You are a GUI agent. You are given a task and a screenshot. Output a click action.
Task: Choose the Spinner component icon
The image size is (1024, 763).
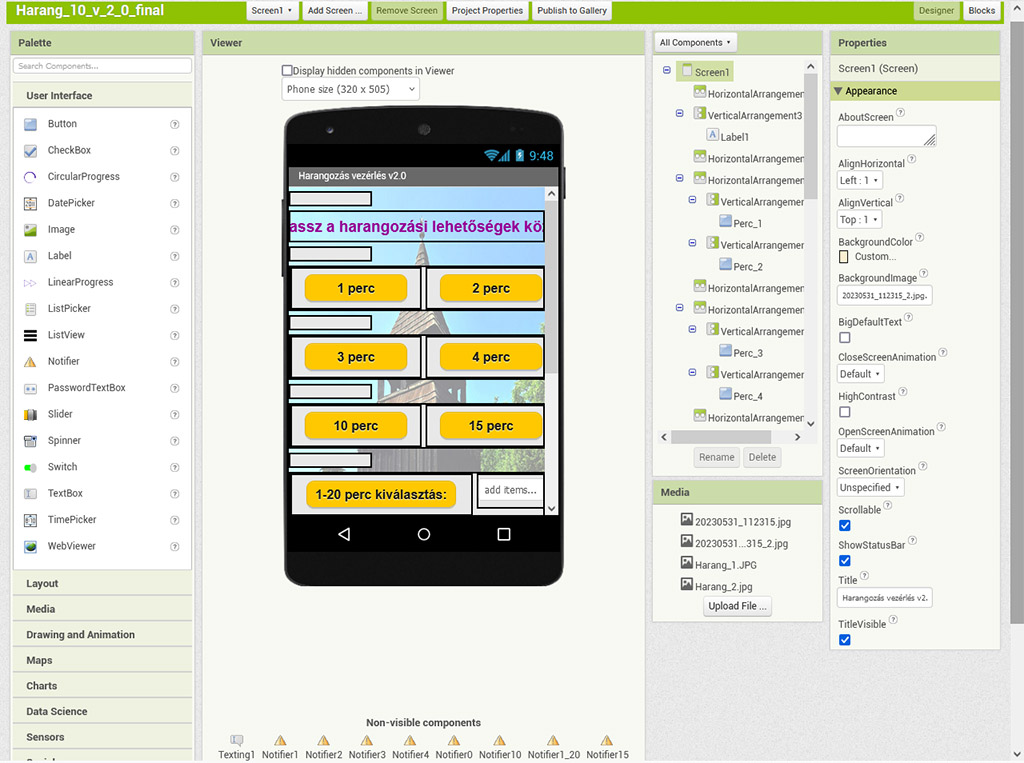coord(30,442)
